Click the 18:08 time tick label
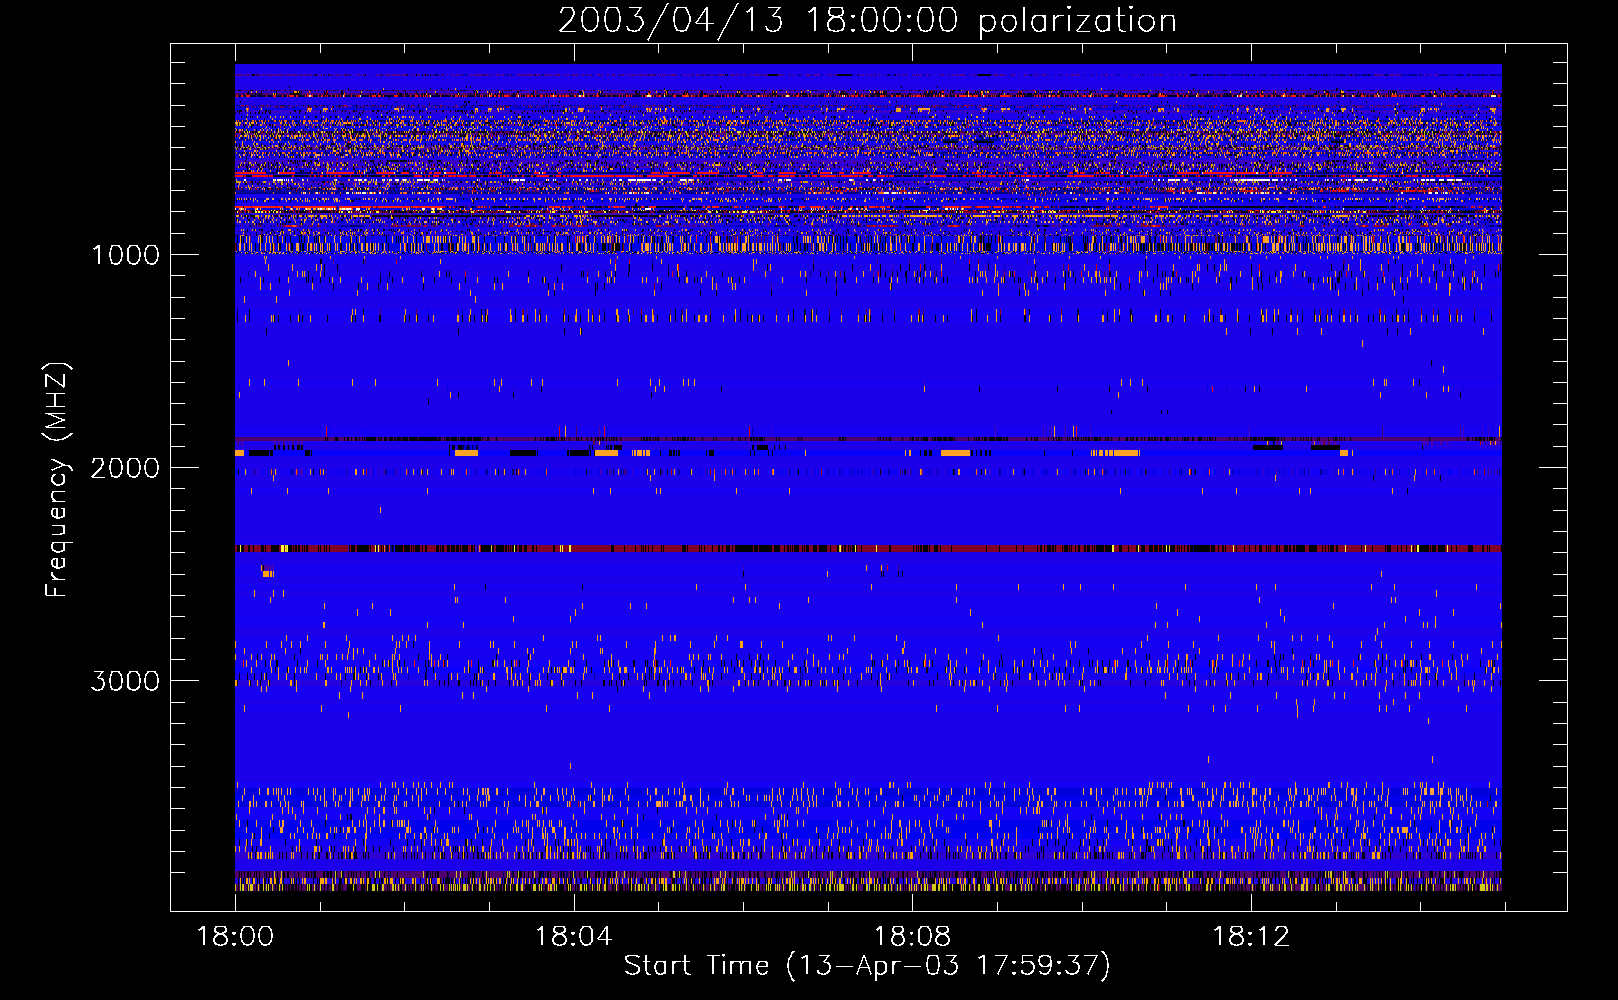1618x1000 pixels. pos(912,937)
